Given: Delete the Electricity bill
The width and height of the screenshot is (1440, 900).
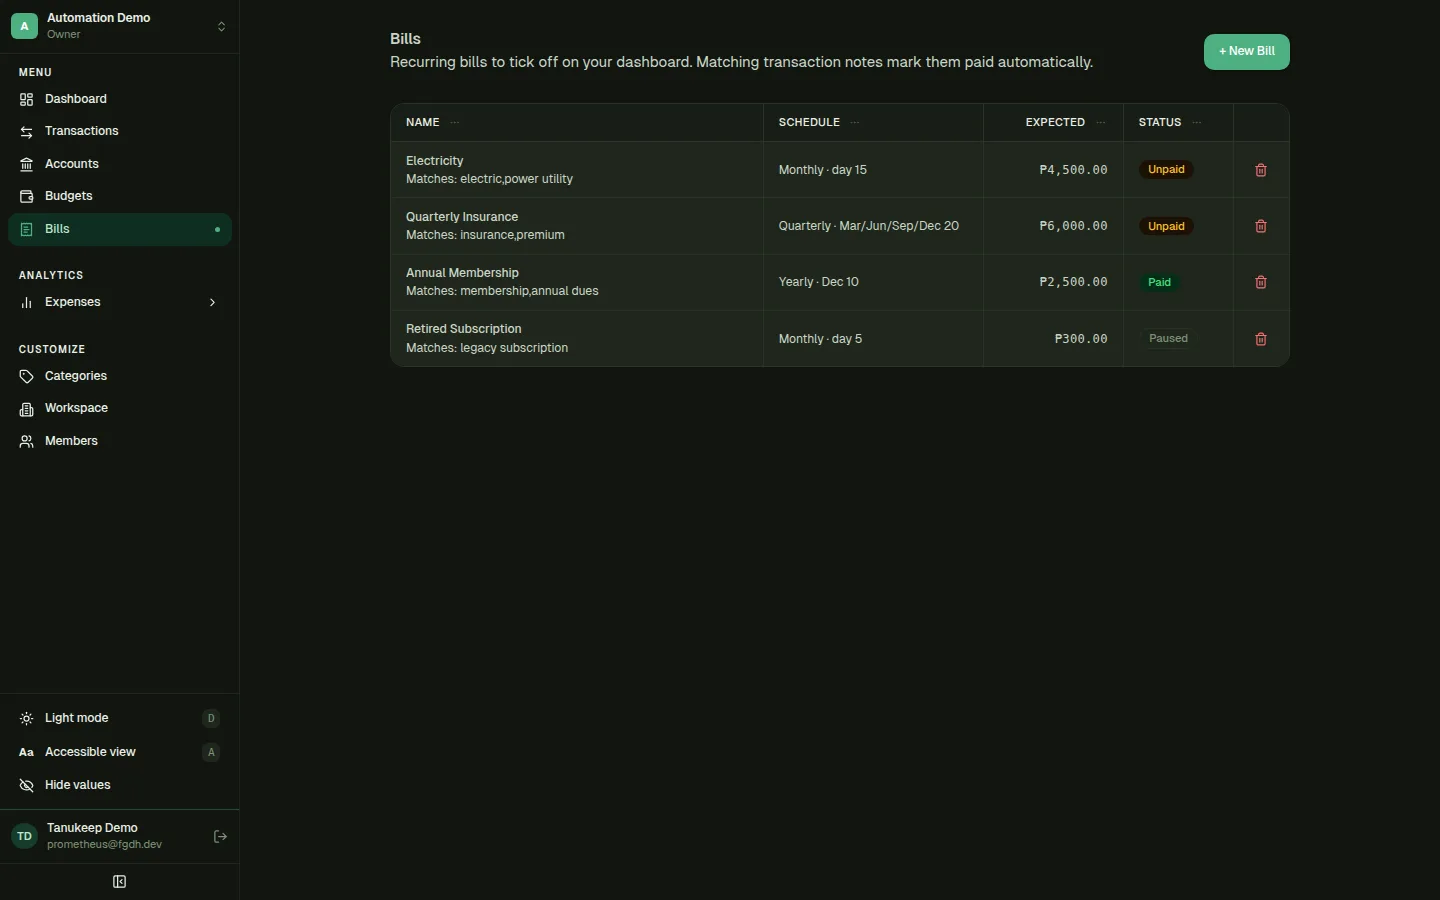Looking at the screenshot, I should click(1261, 171).
